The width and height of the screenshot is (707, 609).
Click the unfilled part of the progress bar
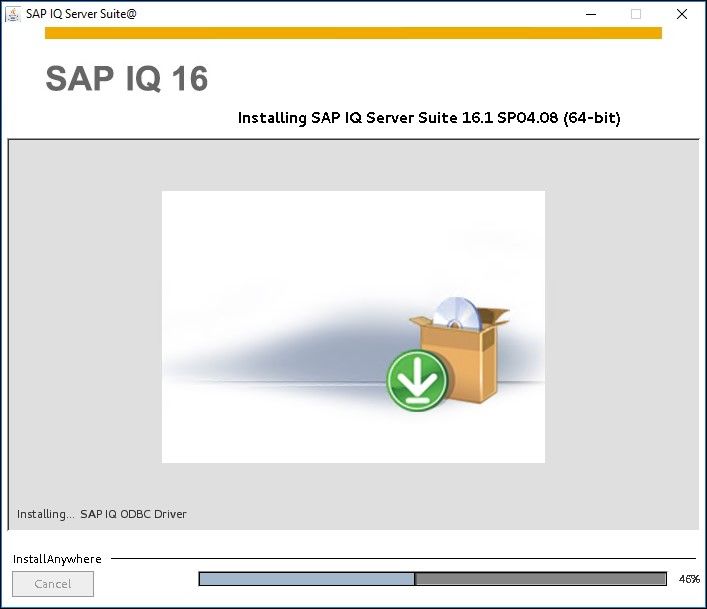coord(540,579)
